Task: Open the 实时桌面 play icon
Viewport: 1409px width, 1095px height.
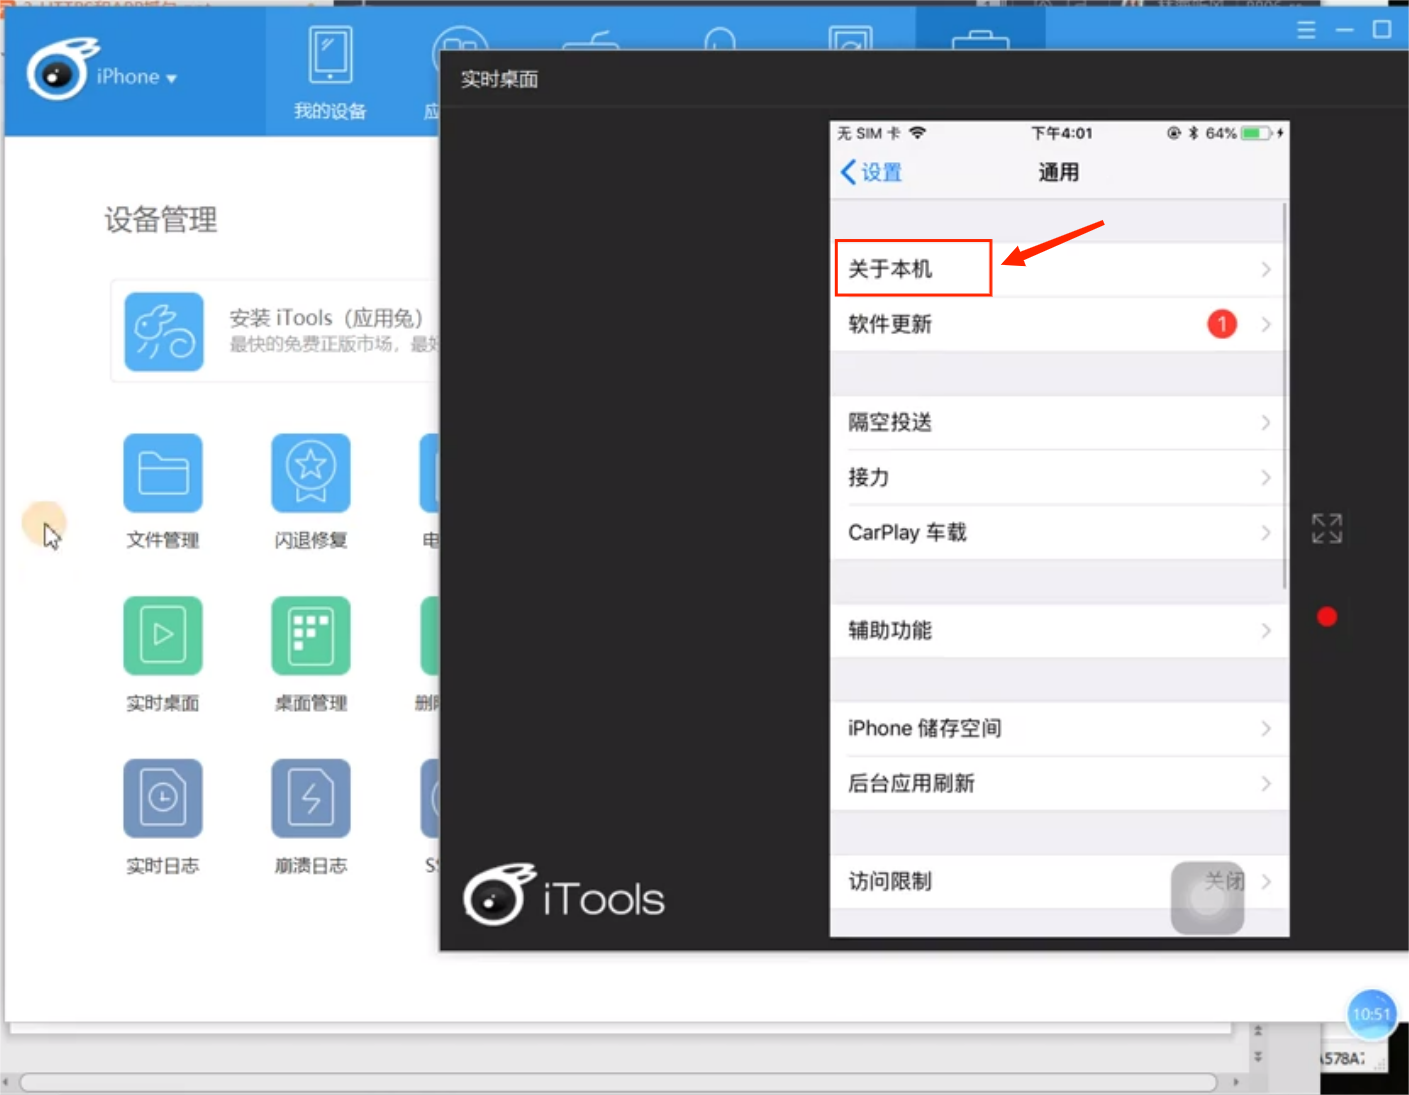Action: pyautogui.click(x=163, y=636)
